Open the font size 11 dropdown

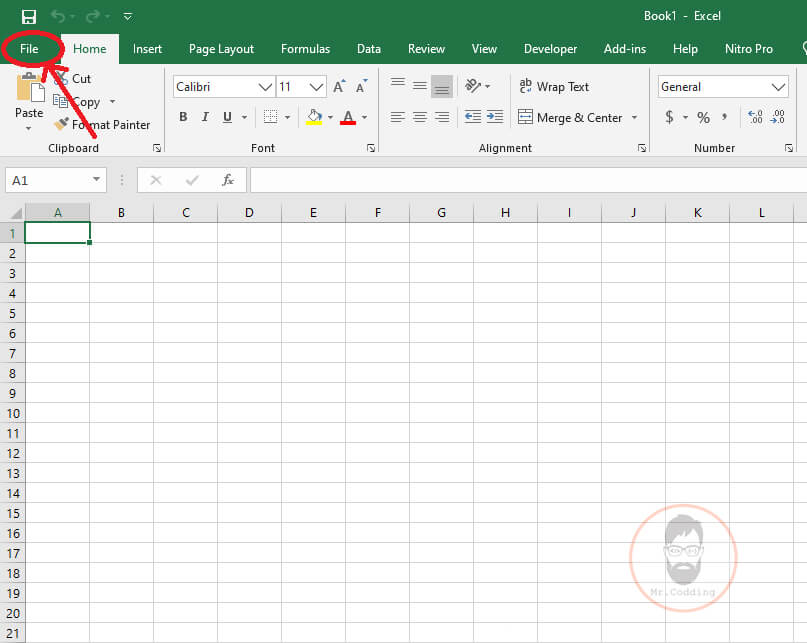coord(317,86)
